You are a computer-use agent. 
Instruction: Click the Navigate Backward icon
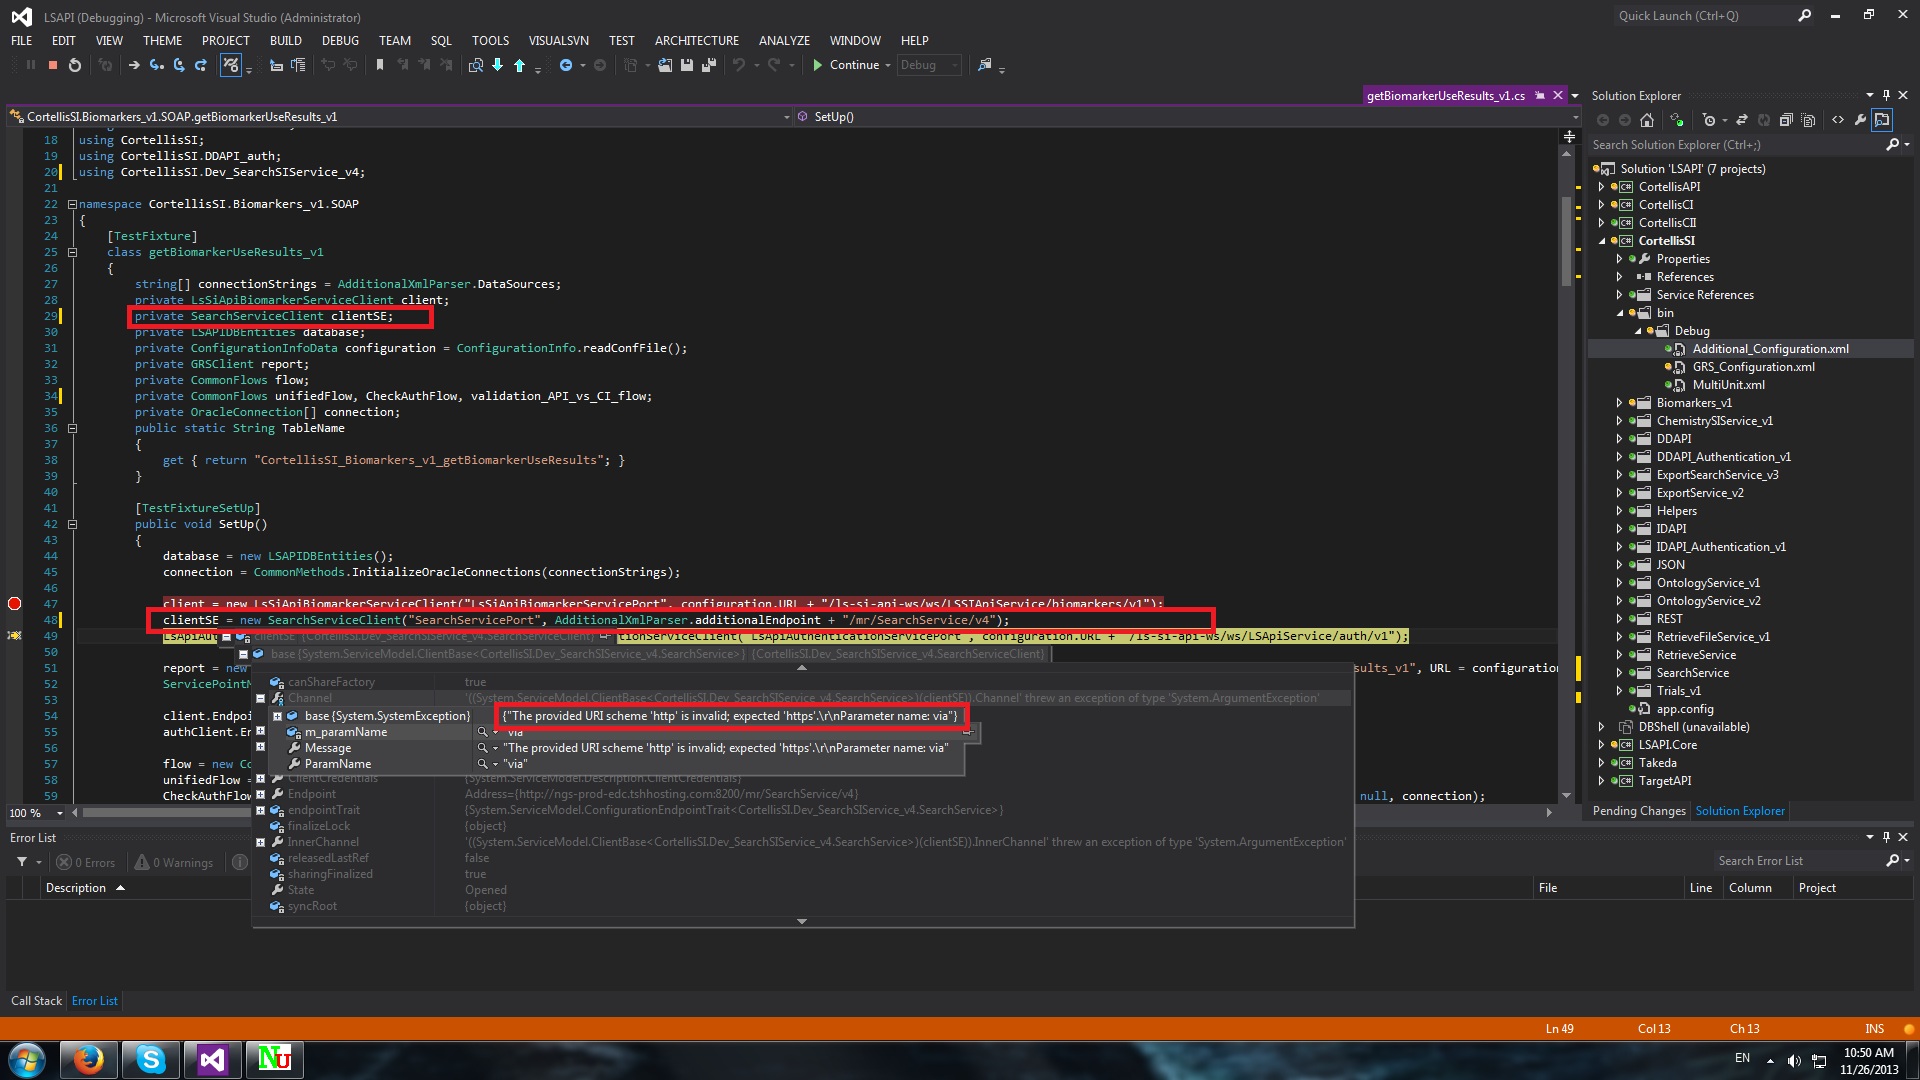point(566,65)
